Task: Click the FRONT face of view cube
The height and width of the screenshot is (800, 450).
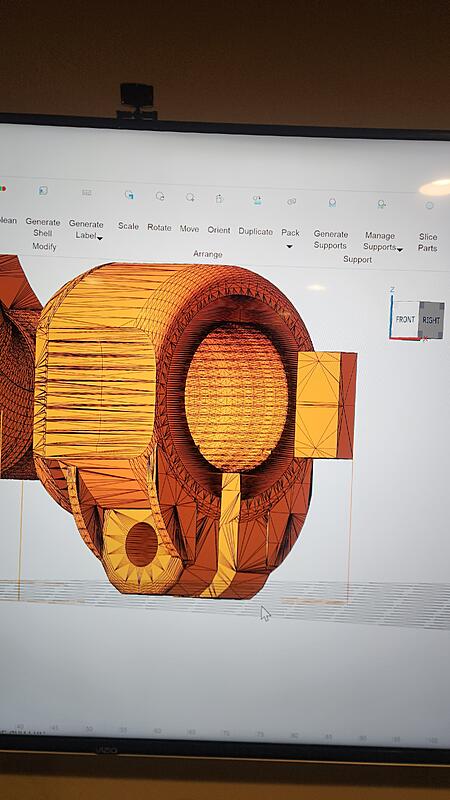Action: point(405,319)
